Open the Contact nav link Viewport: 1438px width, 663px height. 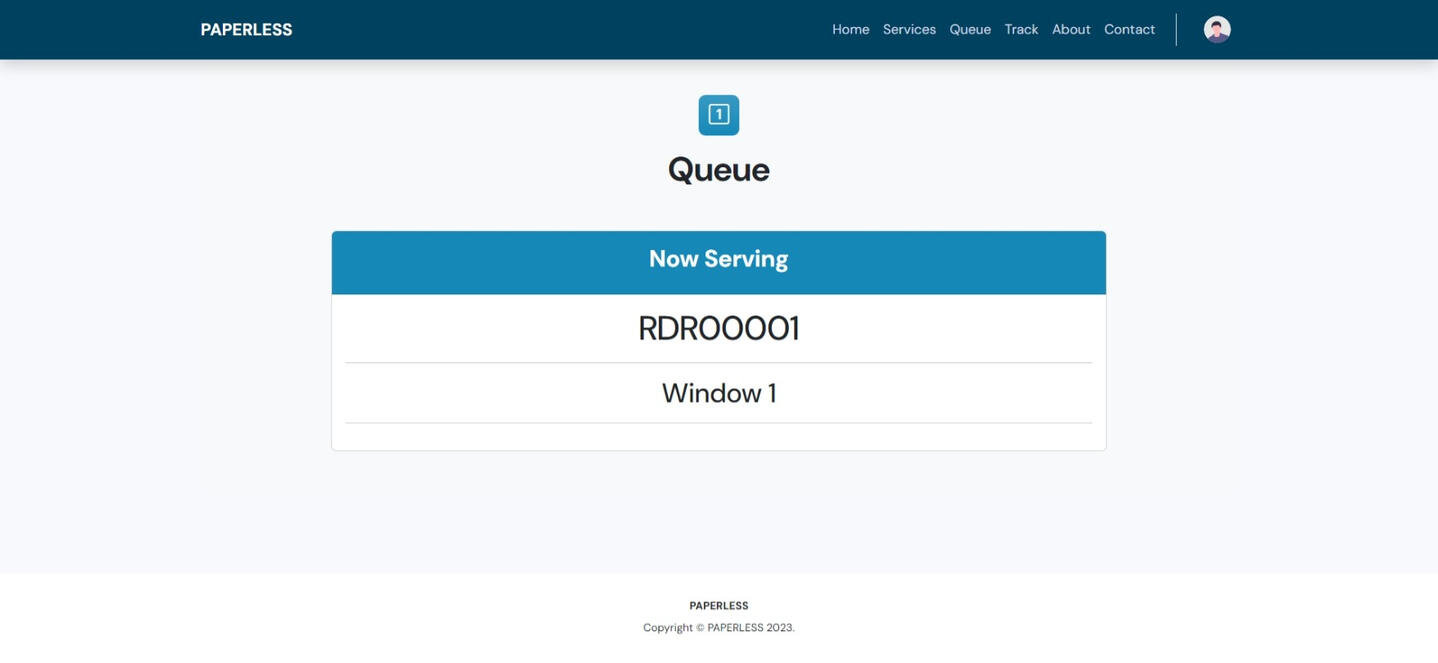point(1129,30)
